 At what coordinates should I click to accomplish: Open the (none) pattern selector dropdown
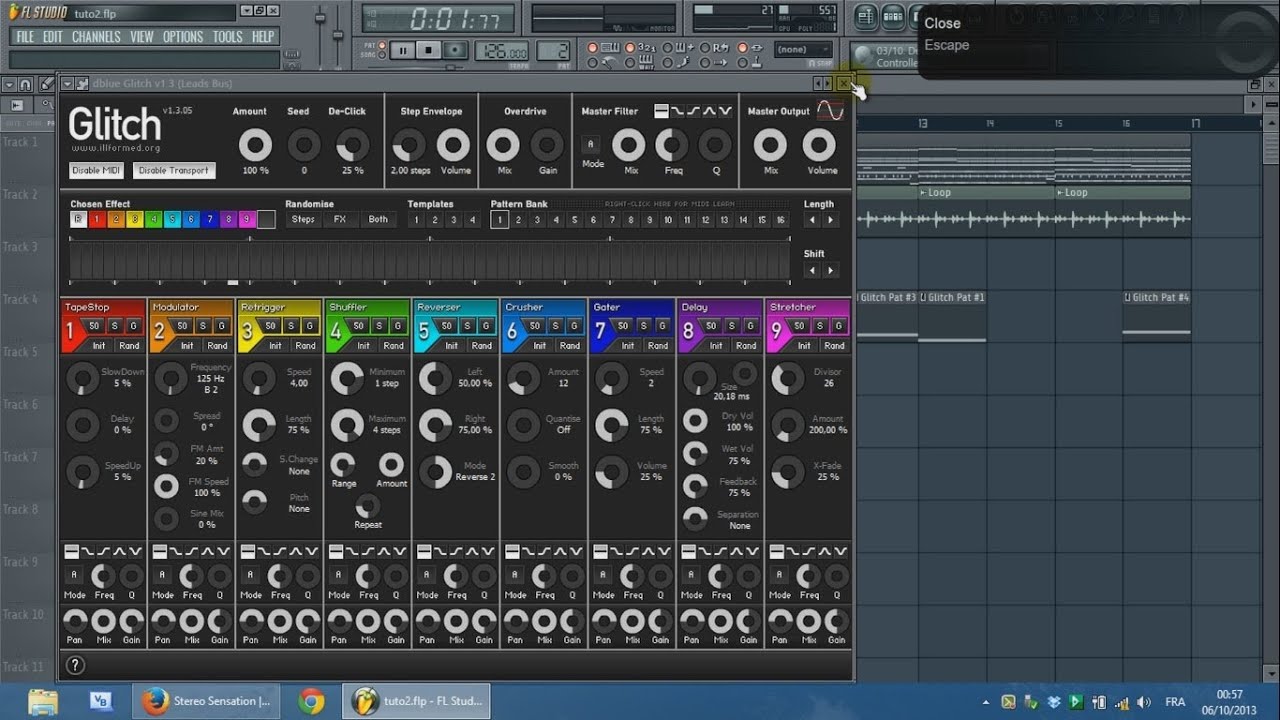[804, 50]
